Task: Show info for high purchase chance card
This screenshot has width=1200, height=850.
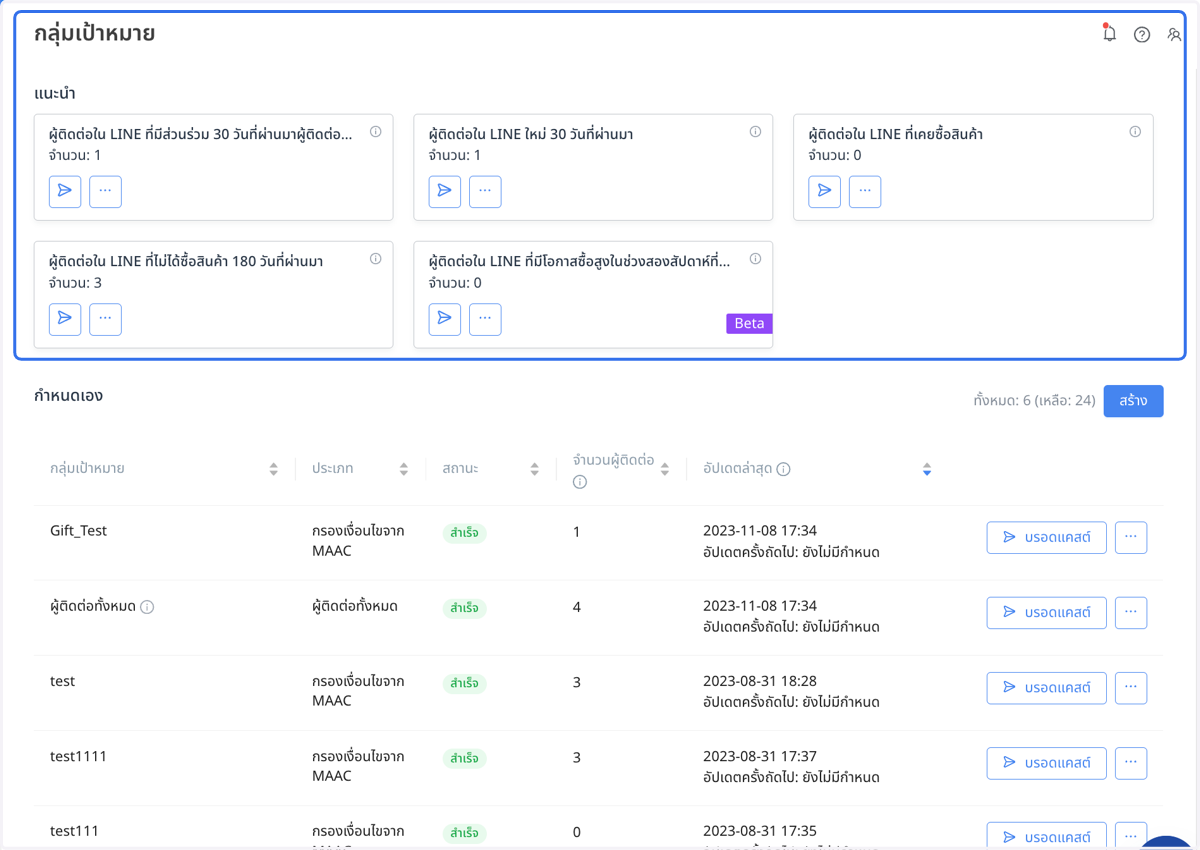Action: pos(756,259)
